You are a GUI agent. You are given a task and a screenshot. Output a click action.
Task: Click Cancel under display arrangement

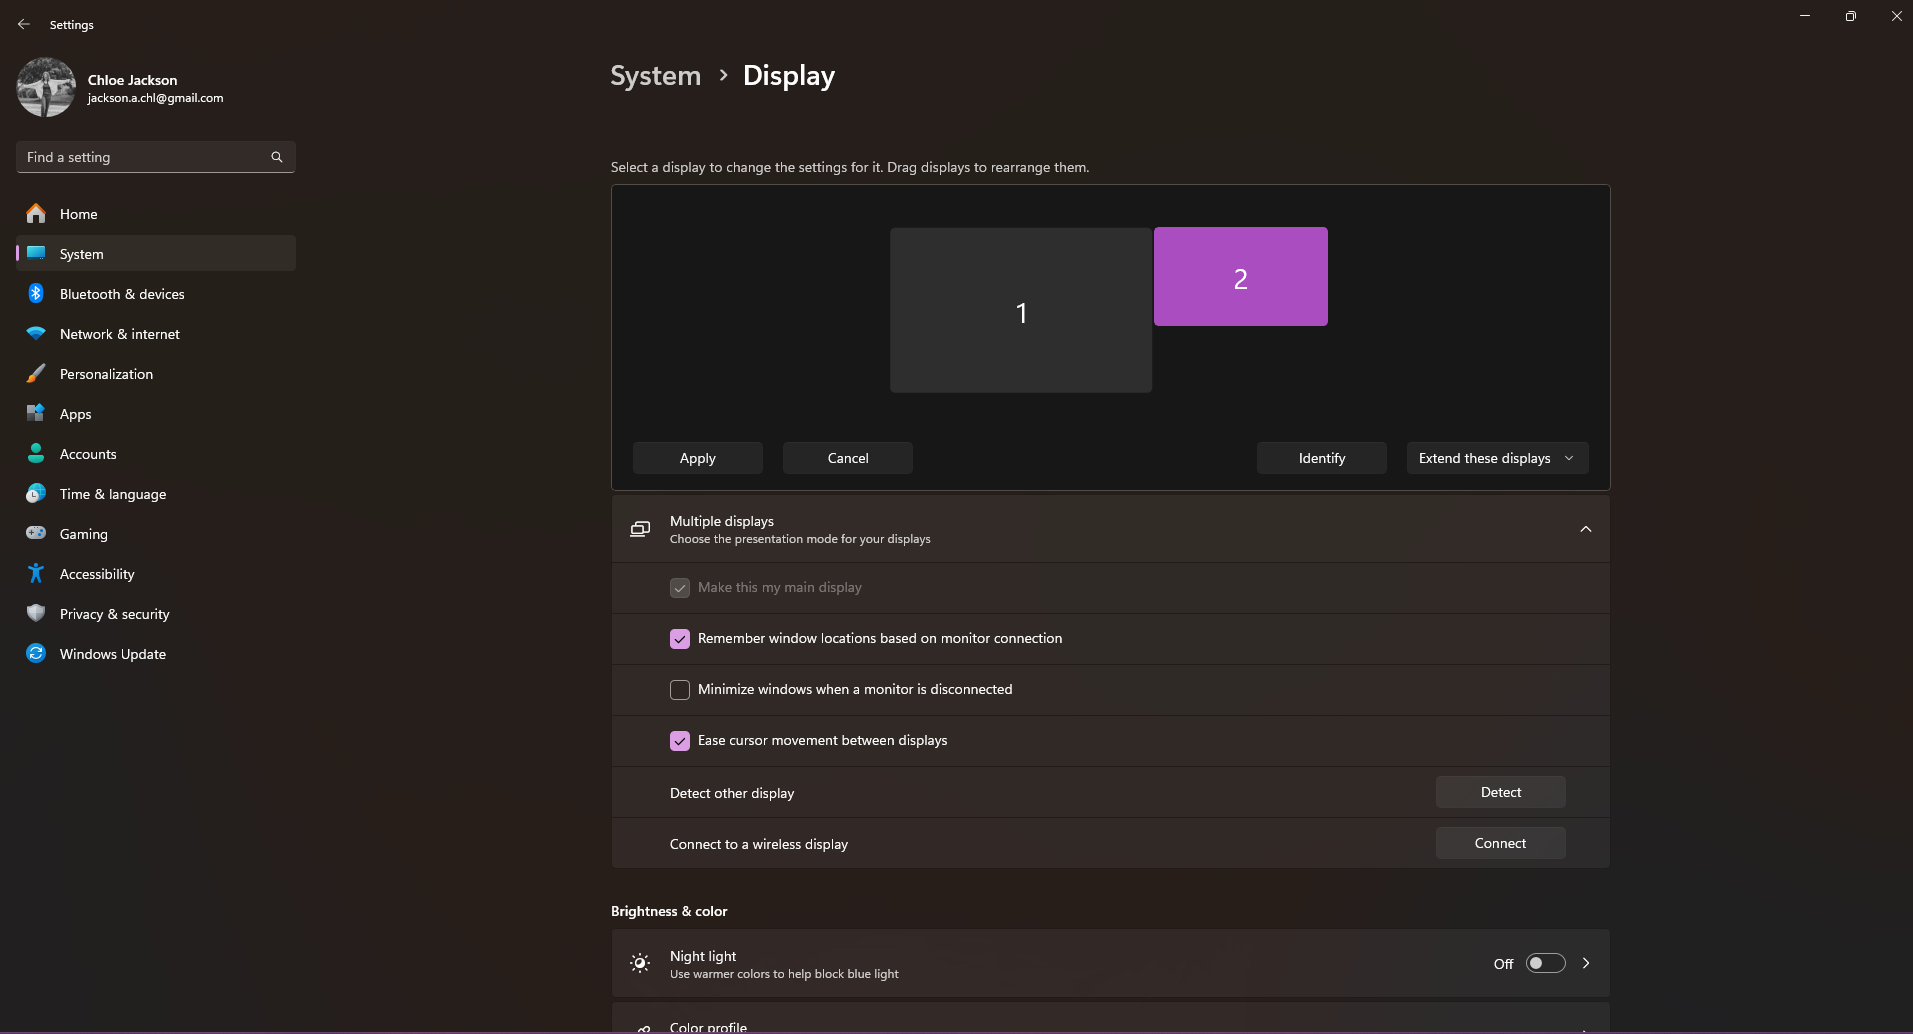pos(848,458)
